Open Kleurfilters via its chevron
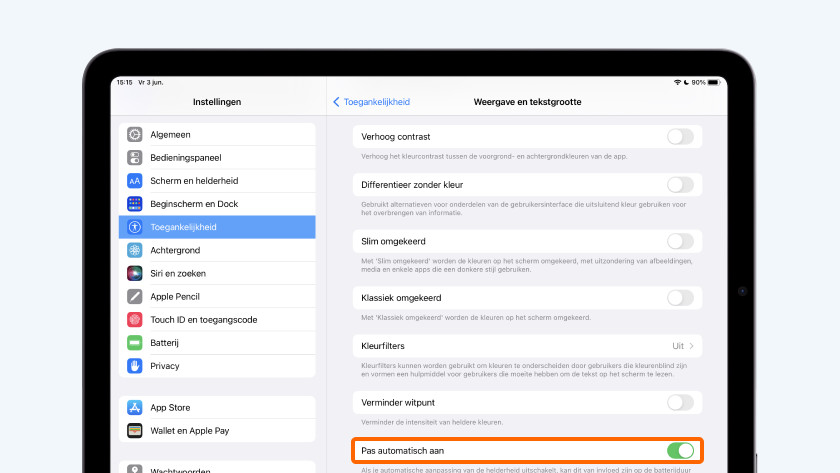This screenshot has height=473, width=840. point(692,346)
